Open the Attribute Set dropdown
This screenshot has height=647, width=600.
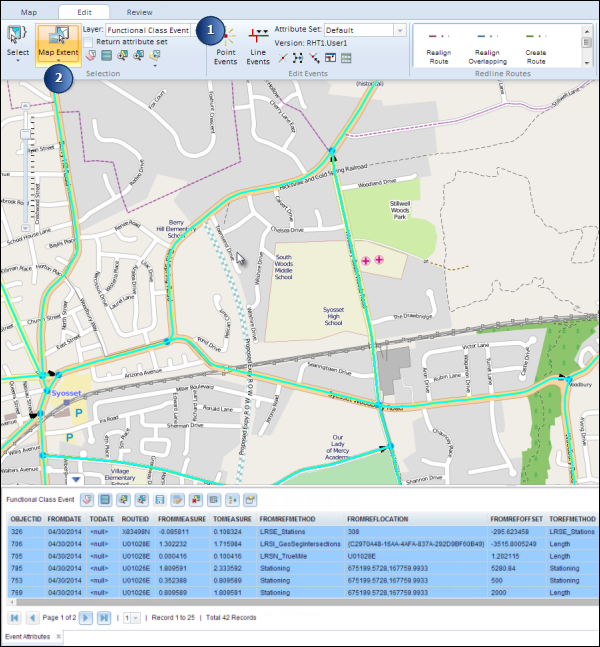(400, 30)
